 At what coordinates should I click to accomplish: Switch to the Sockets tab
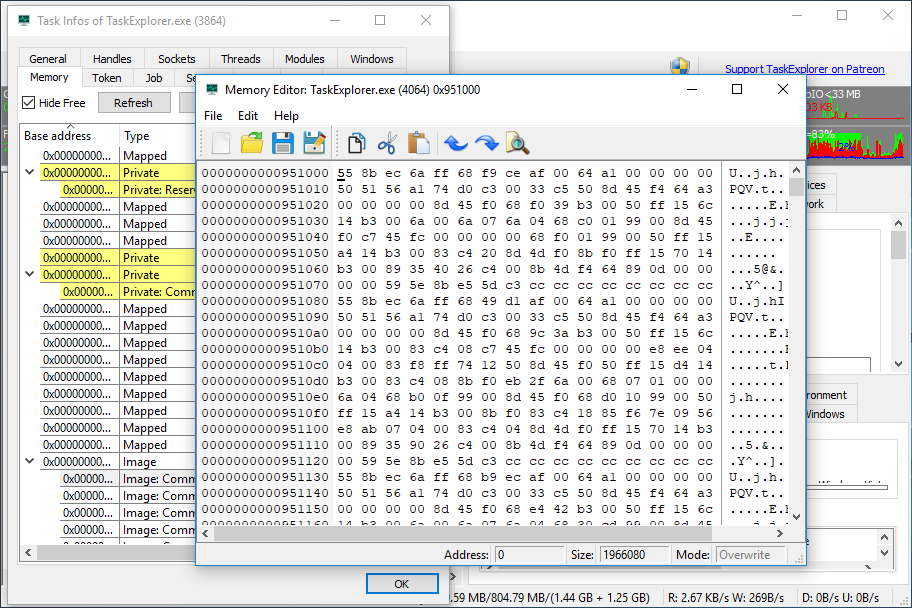pyautogui.click(x=177, y=59)
